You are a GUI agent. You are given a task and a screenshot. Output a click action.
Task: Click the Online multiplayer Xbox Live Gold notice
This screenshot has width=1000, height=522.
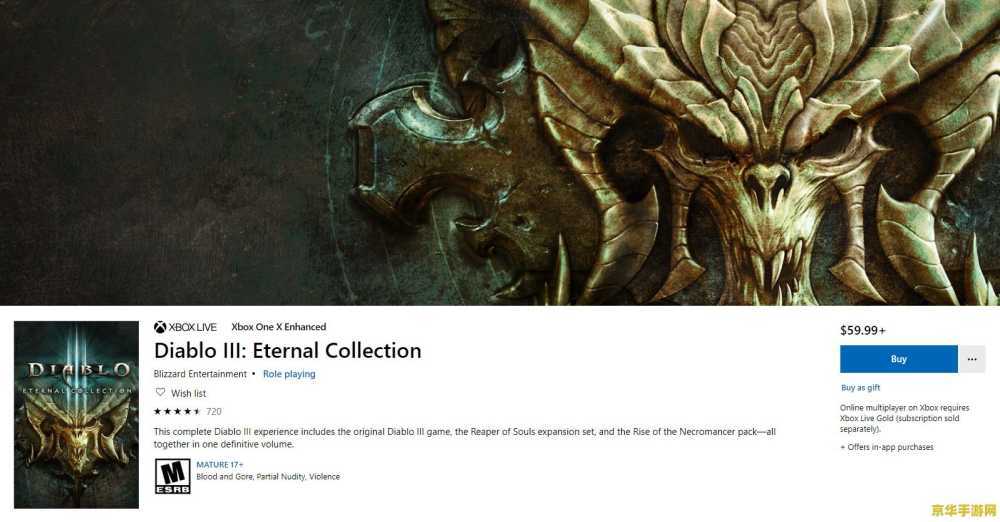(x=904, y=418)
